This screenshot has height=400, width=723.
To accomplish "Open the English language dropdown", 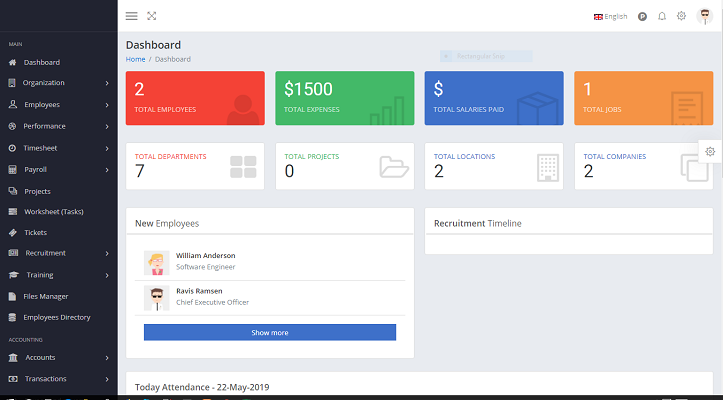I will pos(610,16).
